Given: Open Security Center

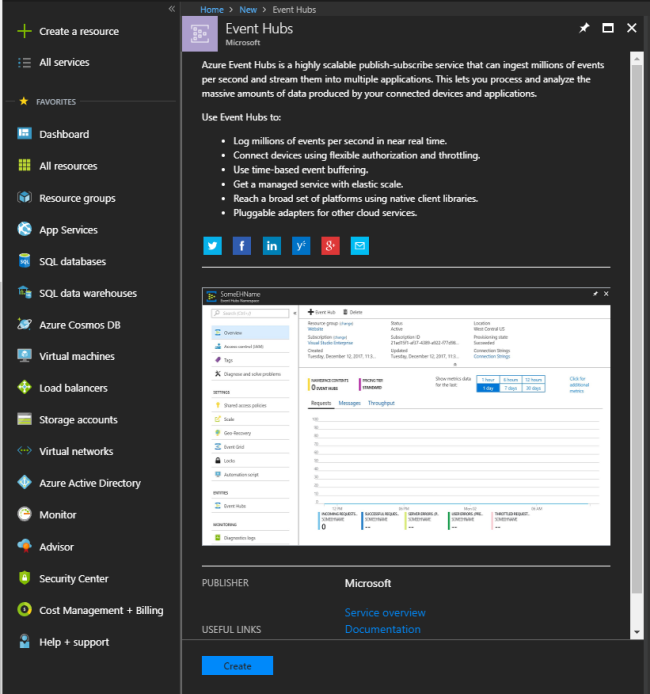Looking at the screenshot, I should (62, 578).
